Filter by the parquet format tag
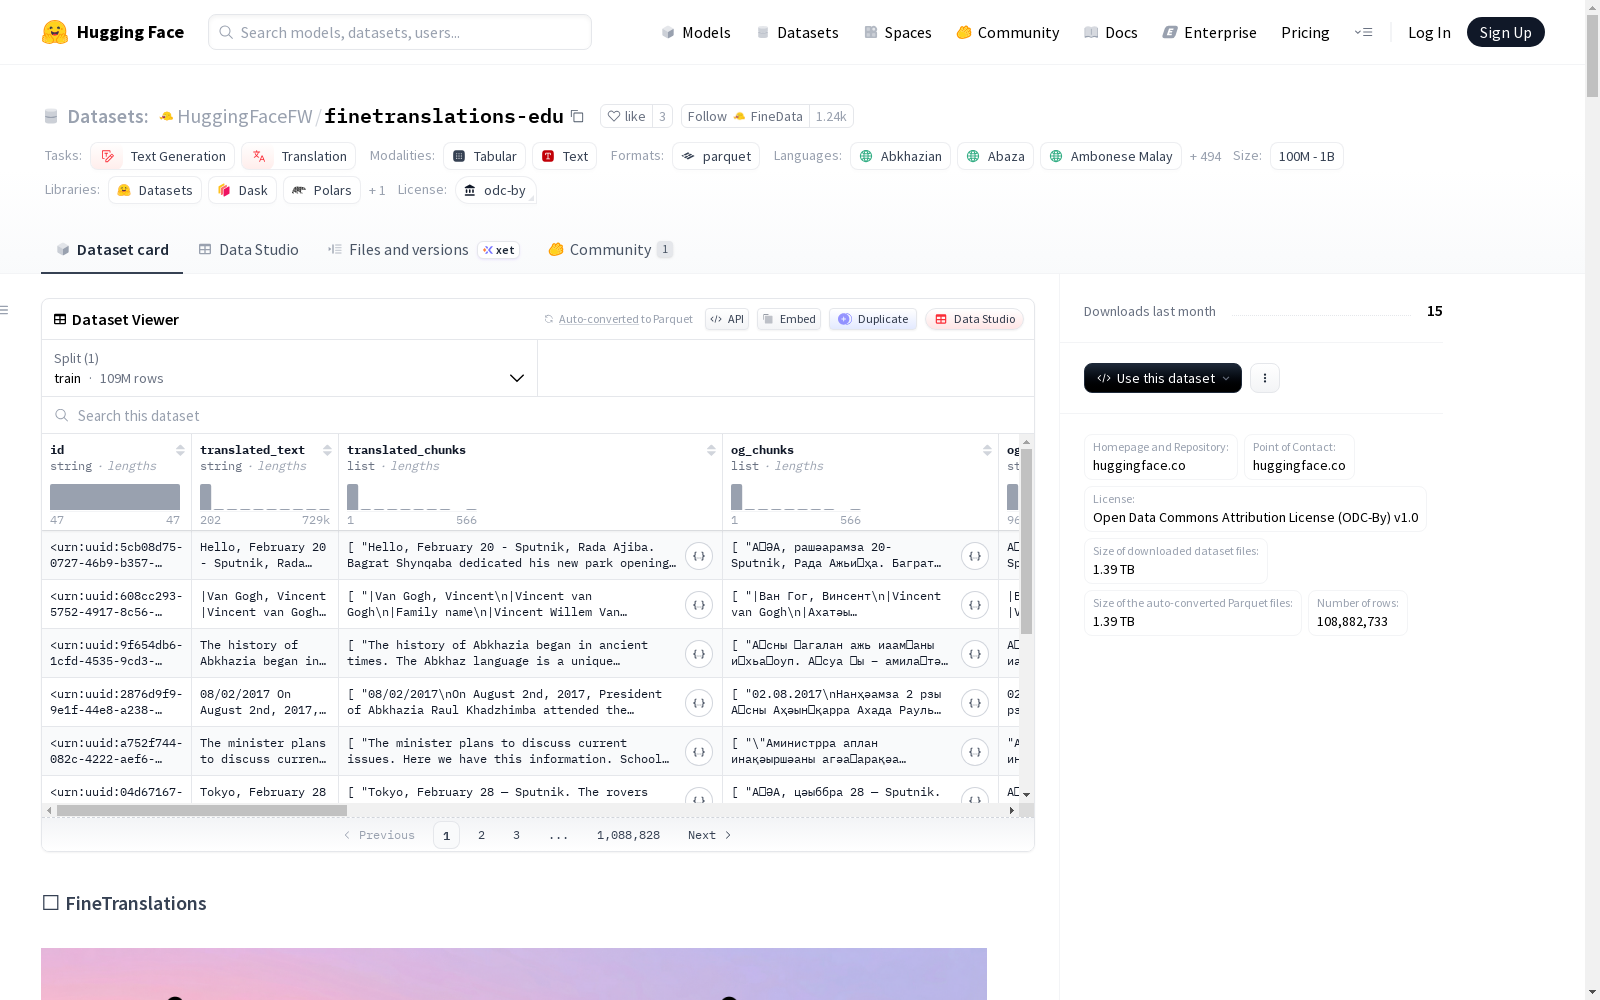Viewport: 1600px width, 1000px height. tap(716, 156)
